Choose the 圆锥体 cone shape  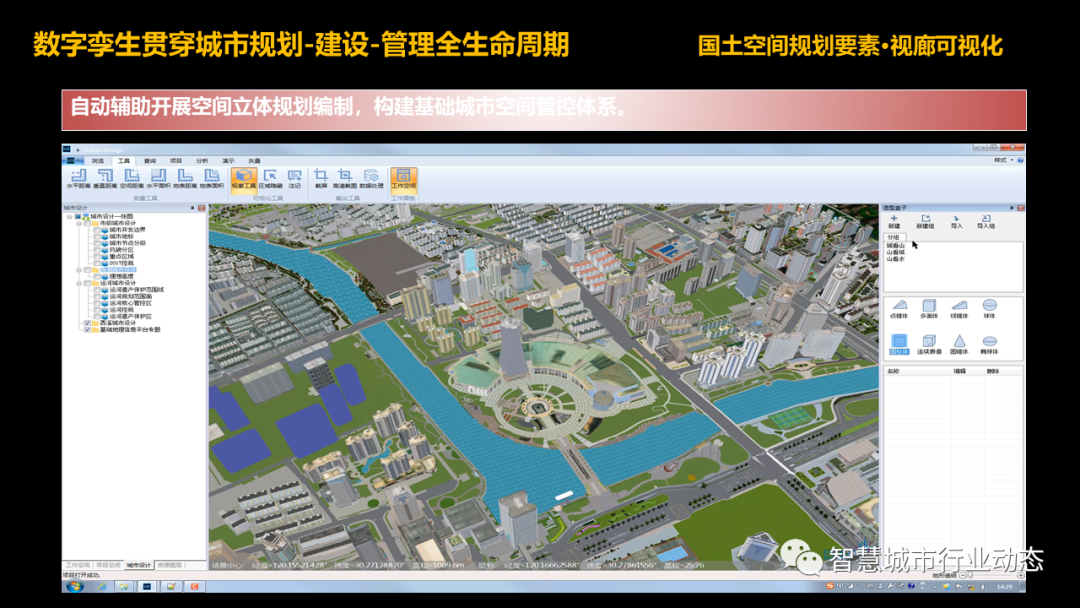coord(959,344)
